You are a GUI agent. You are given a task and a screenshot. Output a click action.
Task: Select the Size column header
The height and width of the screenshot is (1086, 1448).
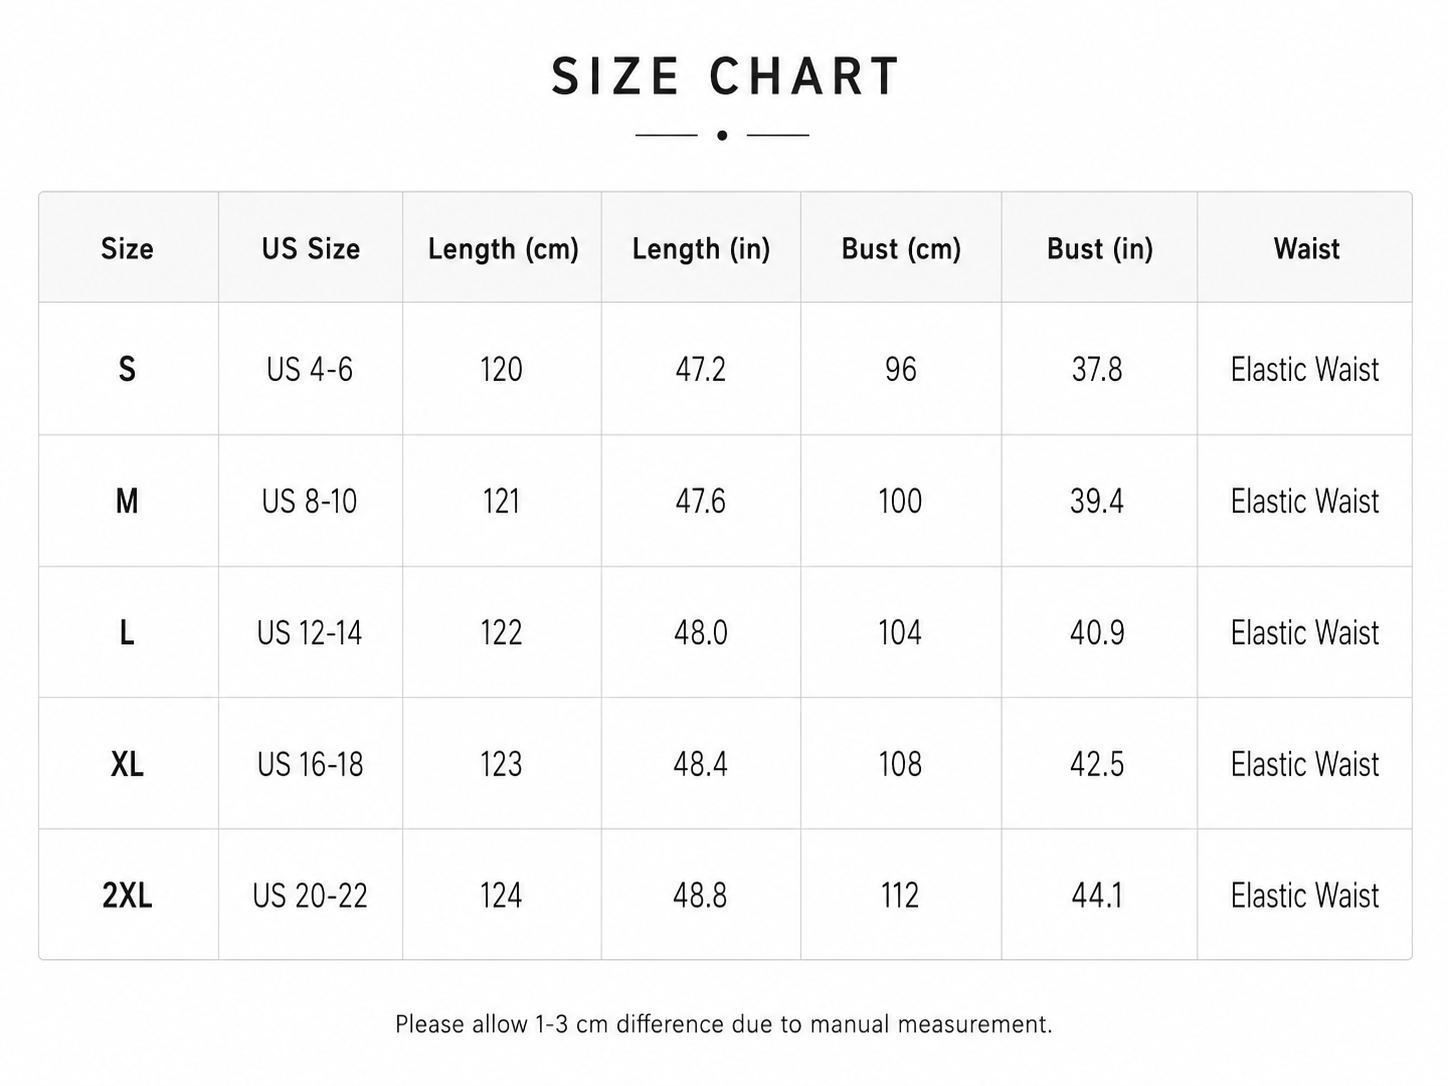click(127, 248)
